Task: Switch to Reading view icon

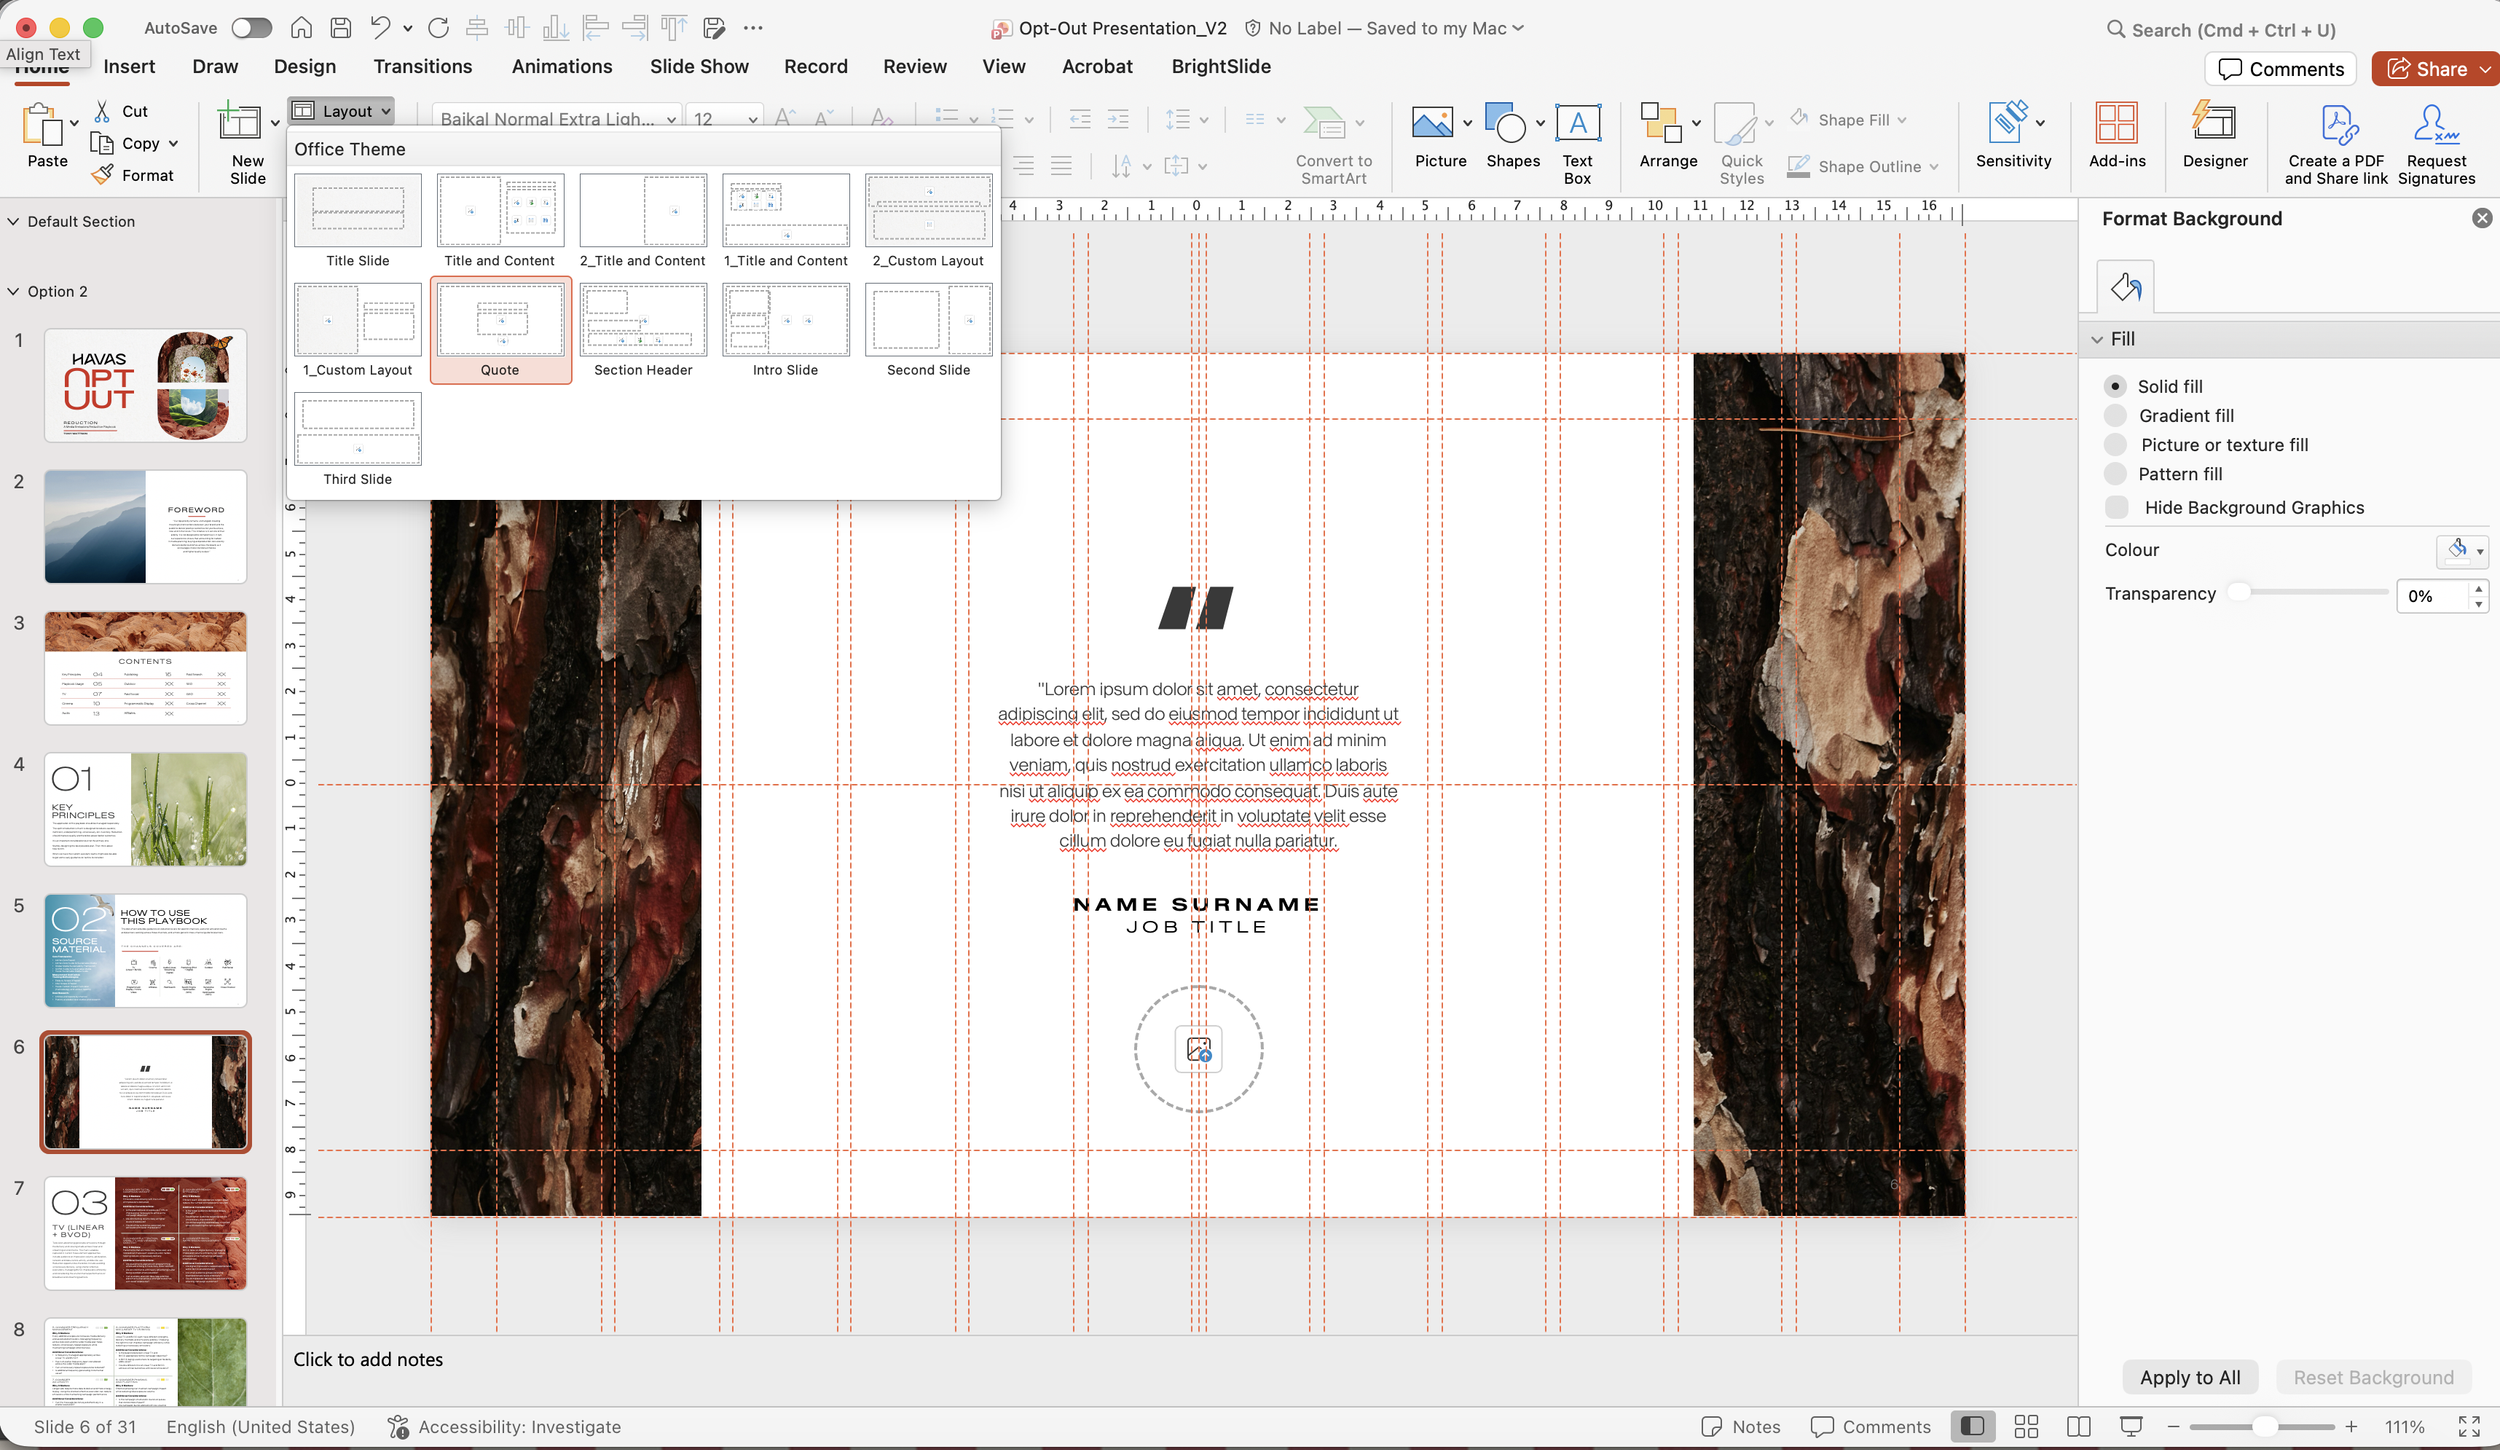Action: click(2078, 1426)
